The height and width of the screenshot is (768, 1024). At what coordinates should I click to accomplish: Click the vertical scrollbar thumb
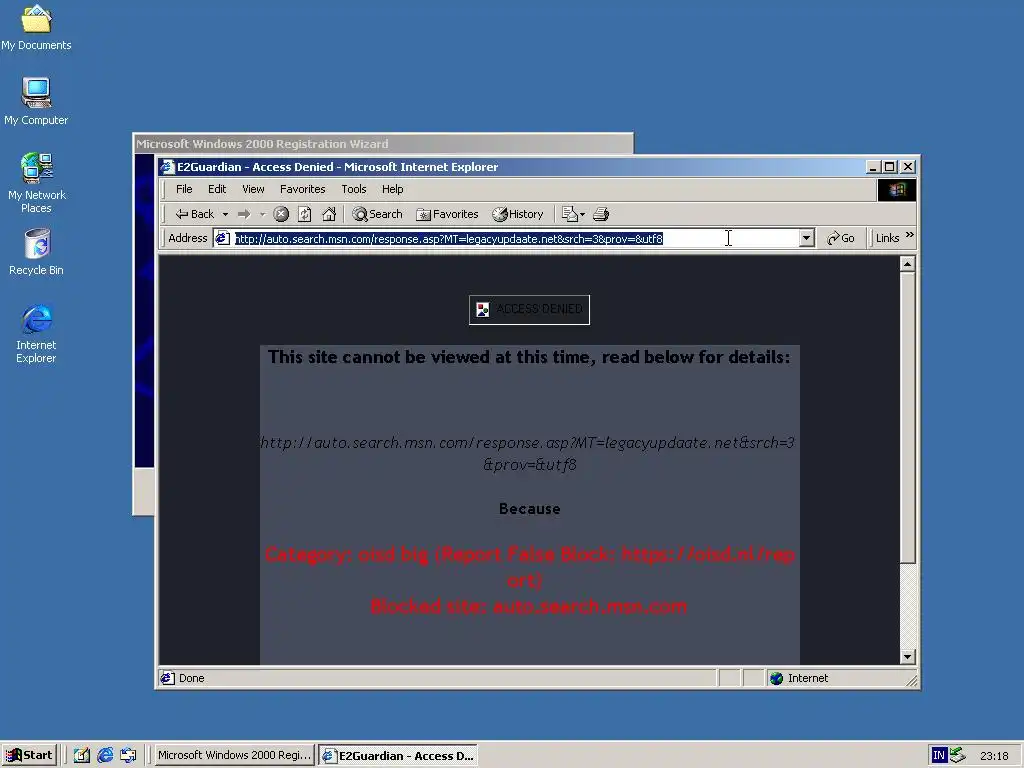907,417
